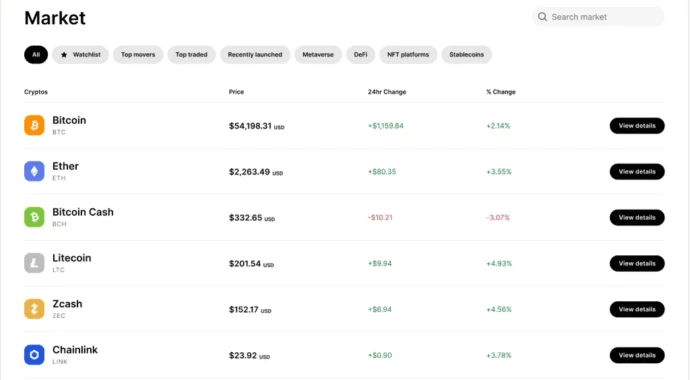View details for Zcash
690x380 pixels.
coord(637,309)
